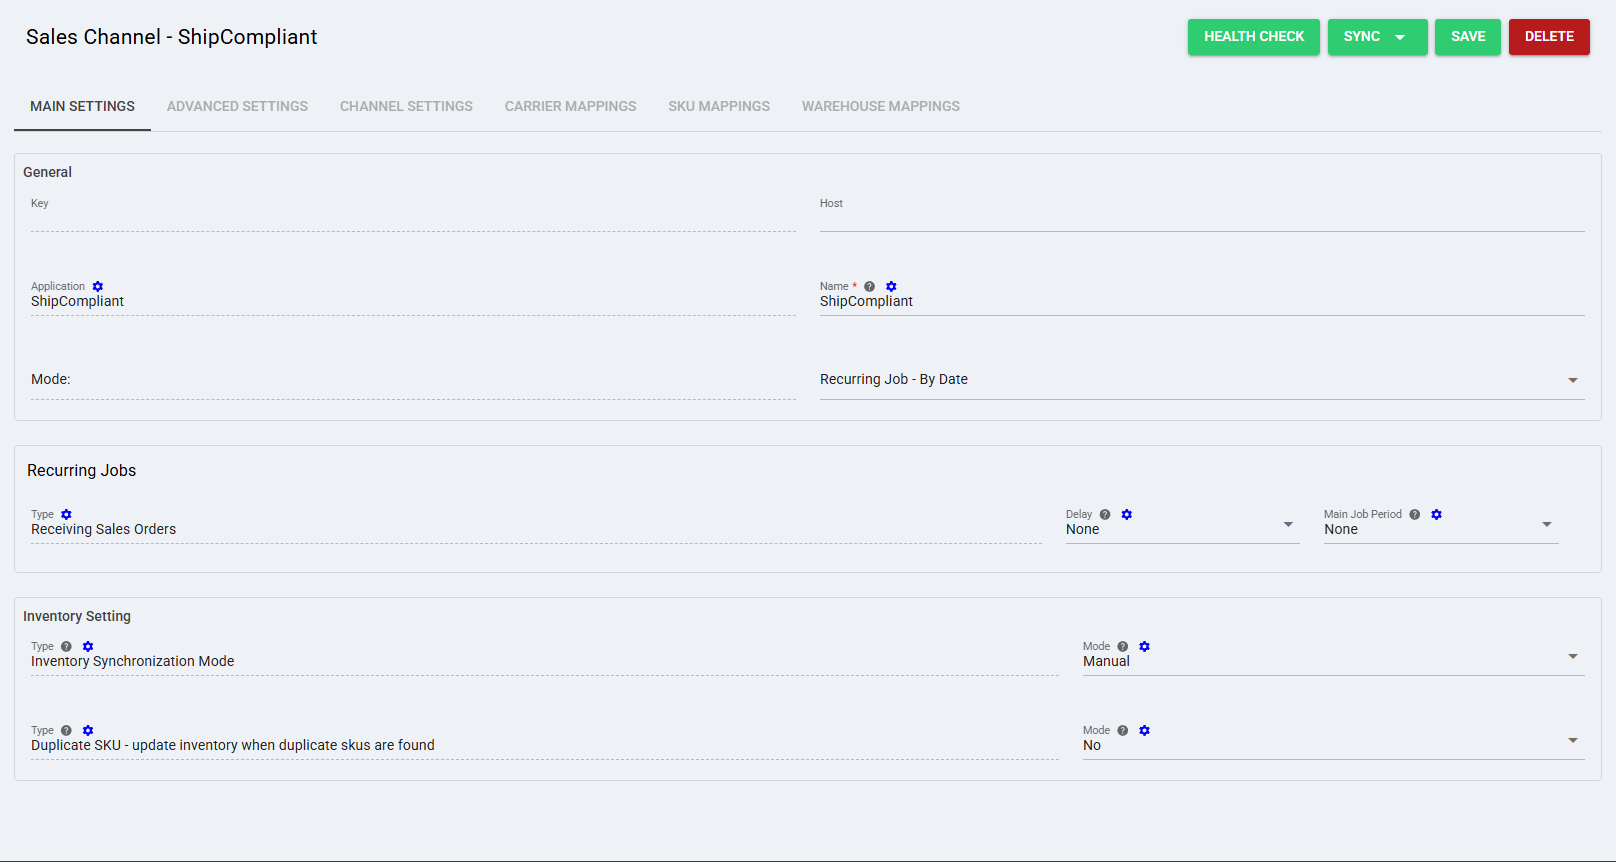Click the gear icon beside Recurring Jobs Type
The width and height of the screenshot is (1616, 862).
tap(67, 515)
